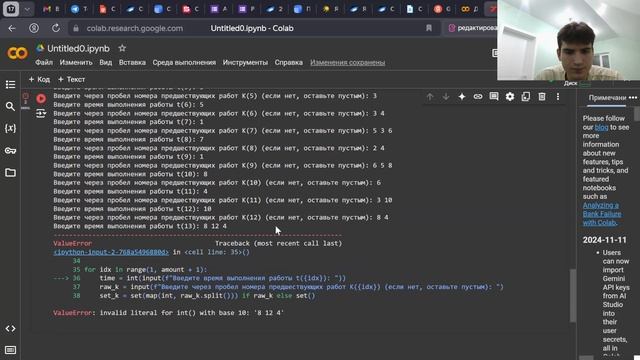The image size is (640, 360).
Task: Click the Colab CO logo
Action: (17, 53)
